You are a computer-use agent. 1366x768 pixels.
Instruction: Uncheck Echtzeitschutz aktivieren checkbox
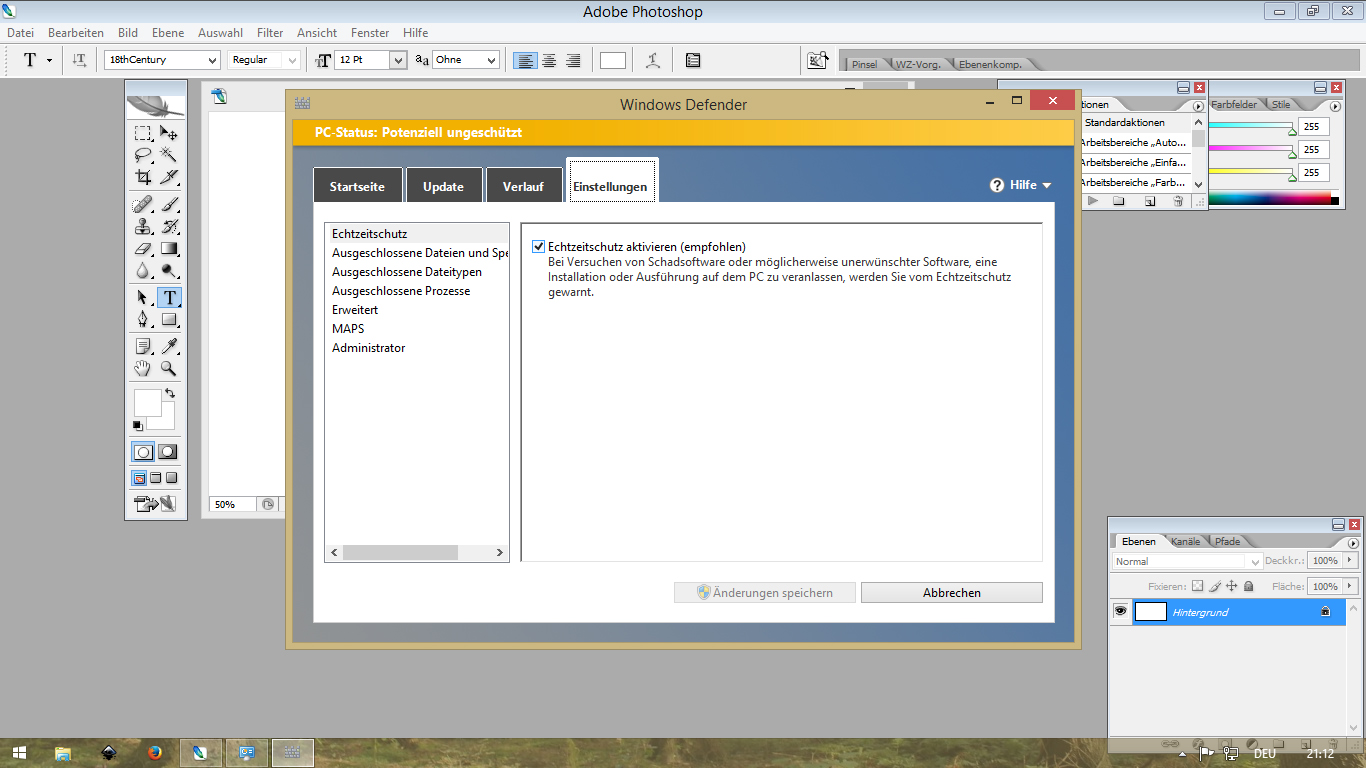(539, 247)
